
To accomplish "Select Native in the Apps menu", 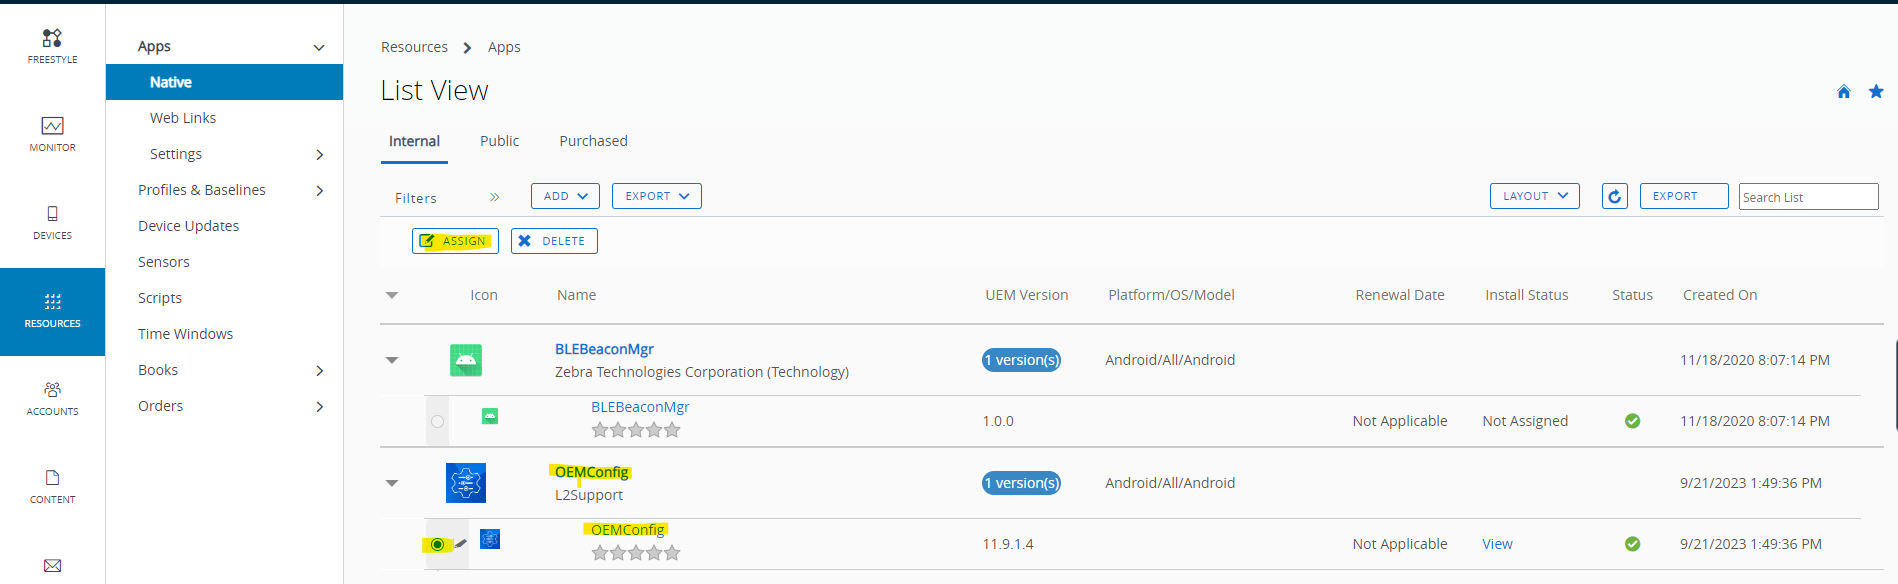I will coord(224,82).
